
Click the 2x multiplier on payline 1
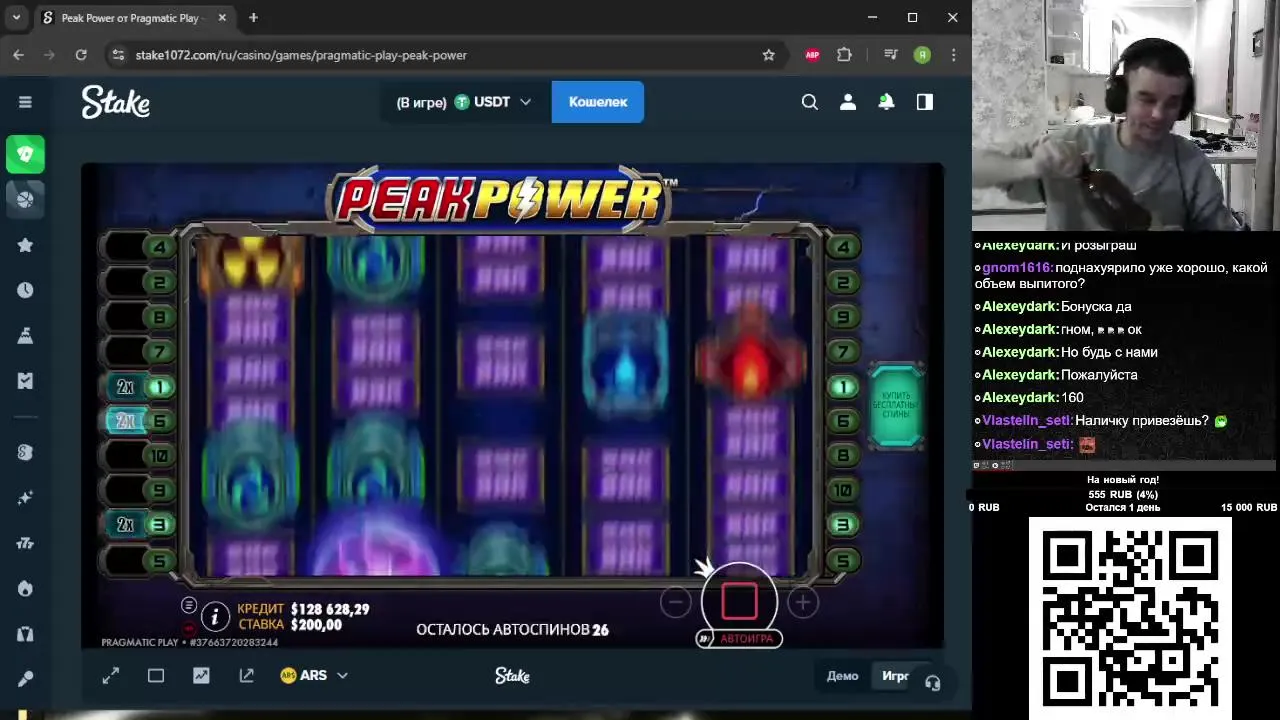(125, 387)
